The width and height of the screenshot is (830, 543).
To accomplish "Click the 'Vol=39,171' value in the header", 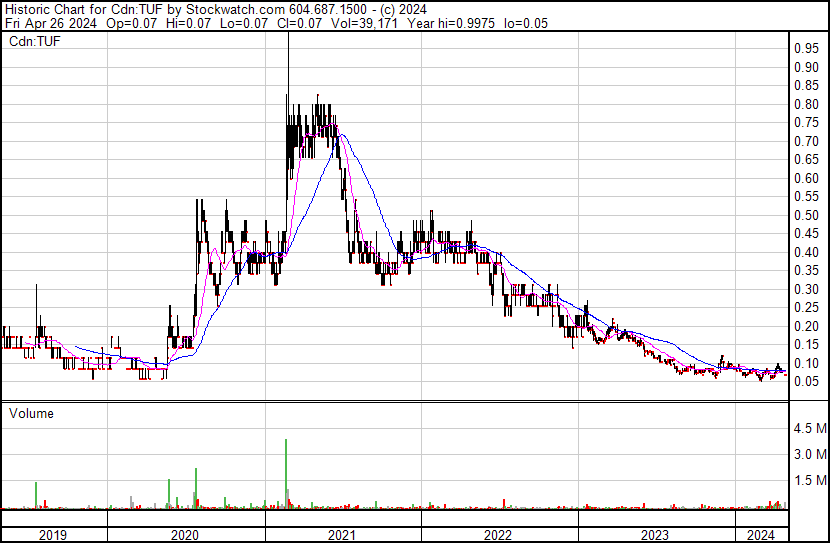I will coord(364,23).
